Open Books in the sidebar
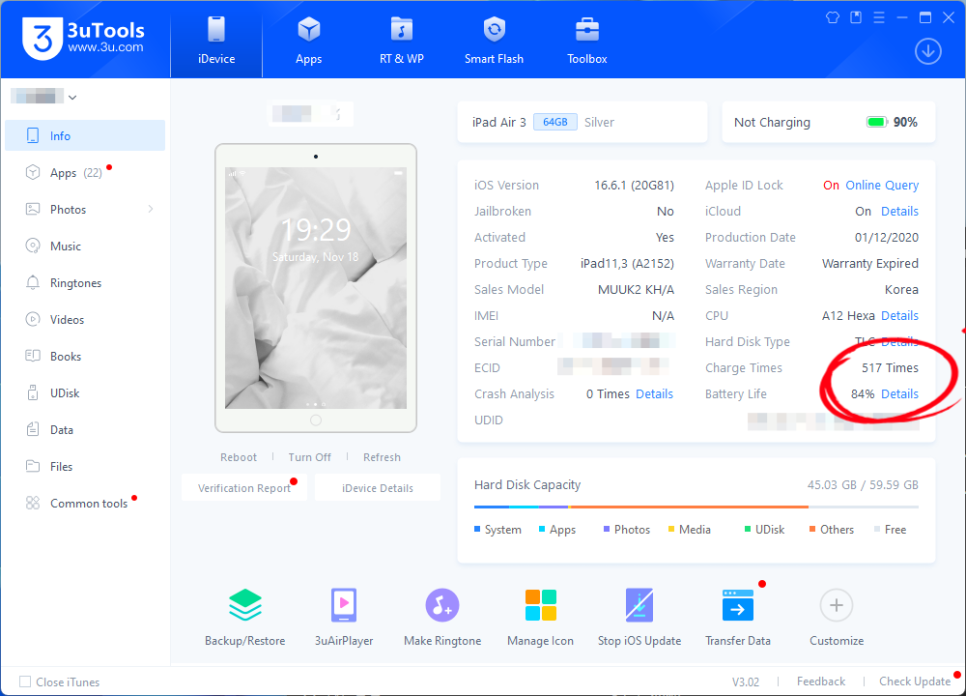The width and height of the screenshot is (966, 696). coord(85,357)
